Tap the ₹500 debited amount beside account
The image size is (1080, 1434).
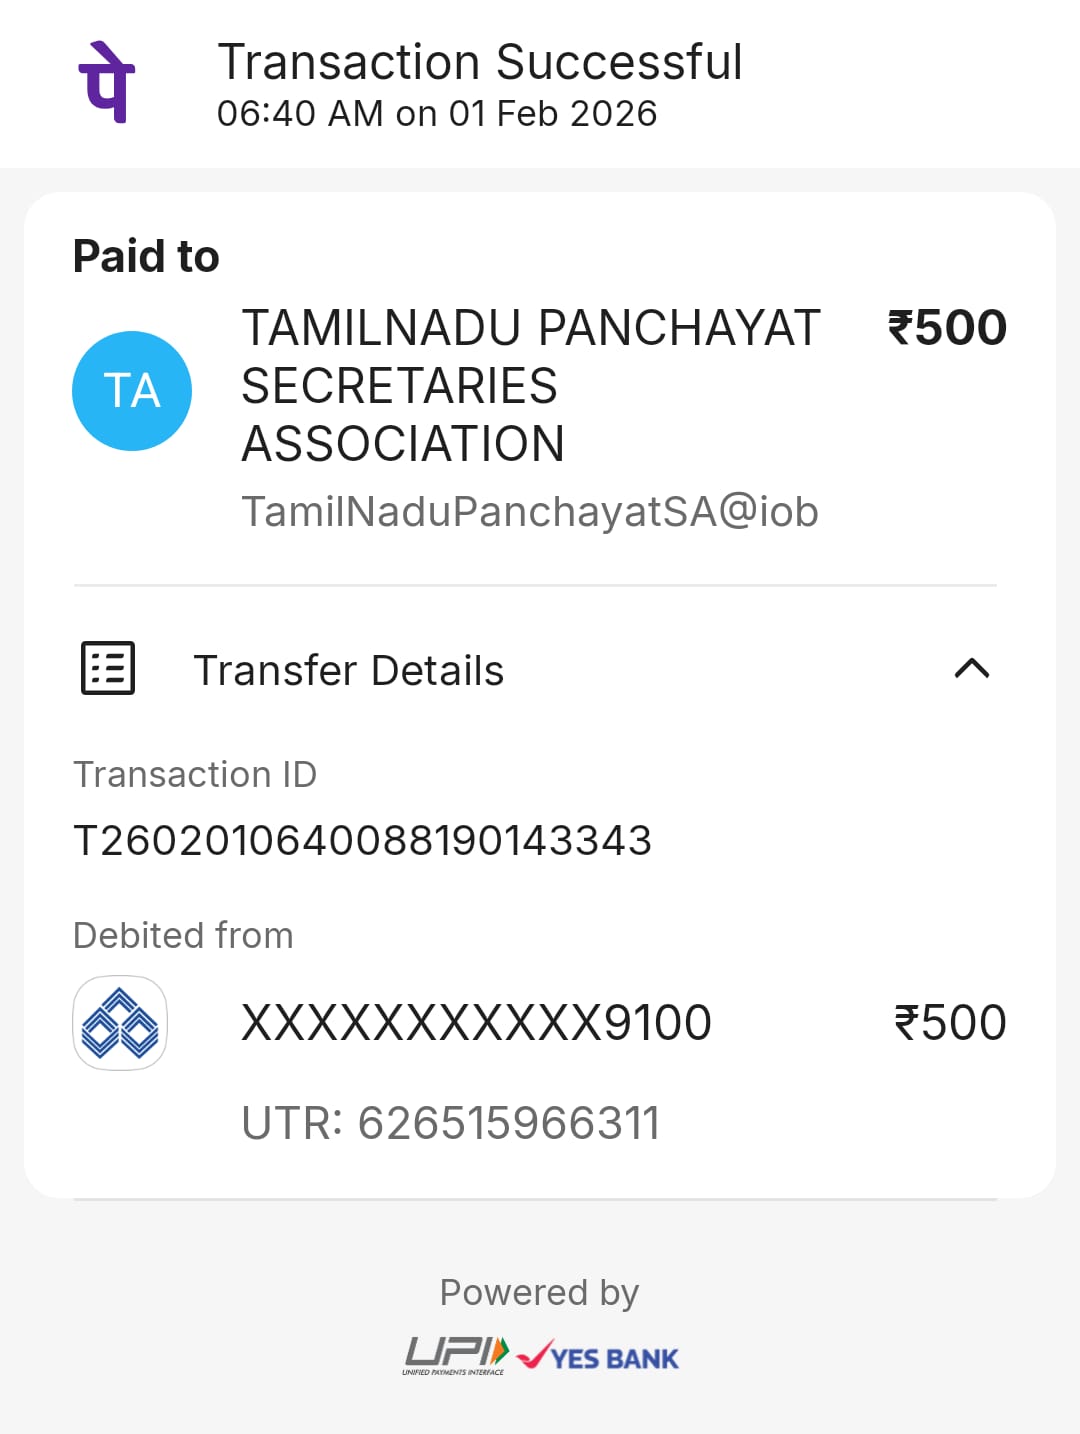950,1023
